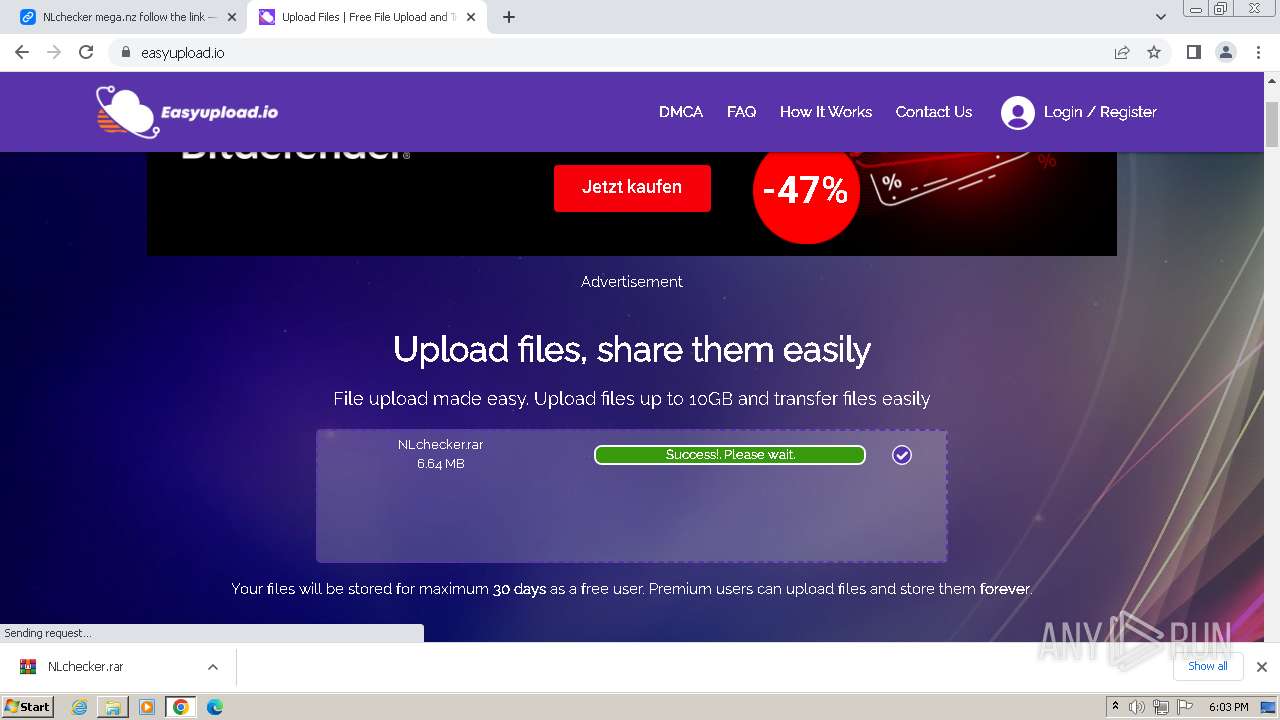Open downloaded NLchecker.rar in download shelf
The image size is (1280, 720).
click(86, 667)
